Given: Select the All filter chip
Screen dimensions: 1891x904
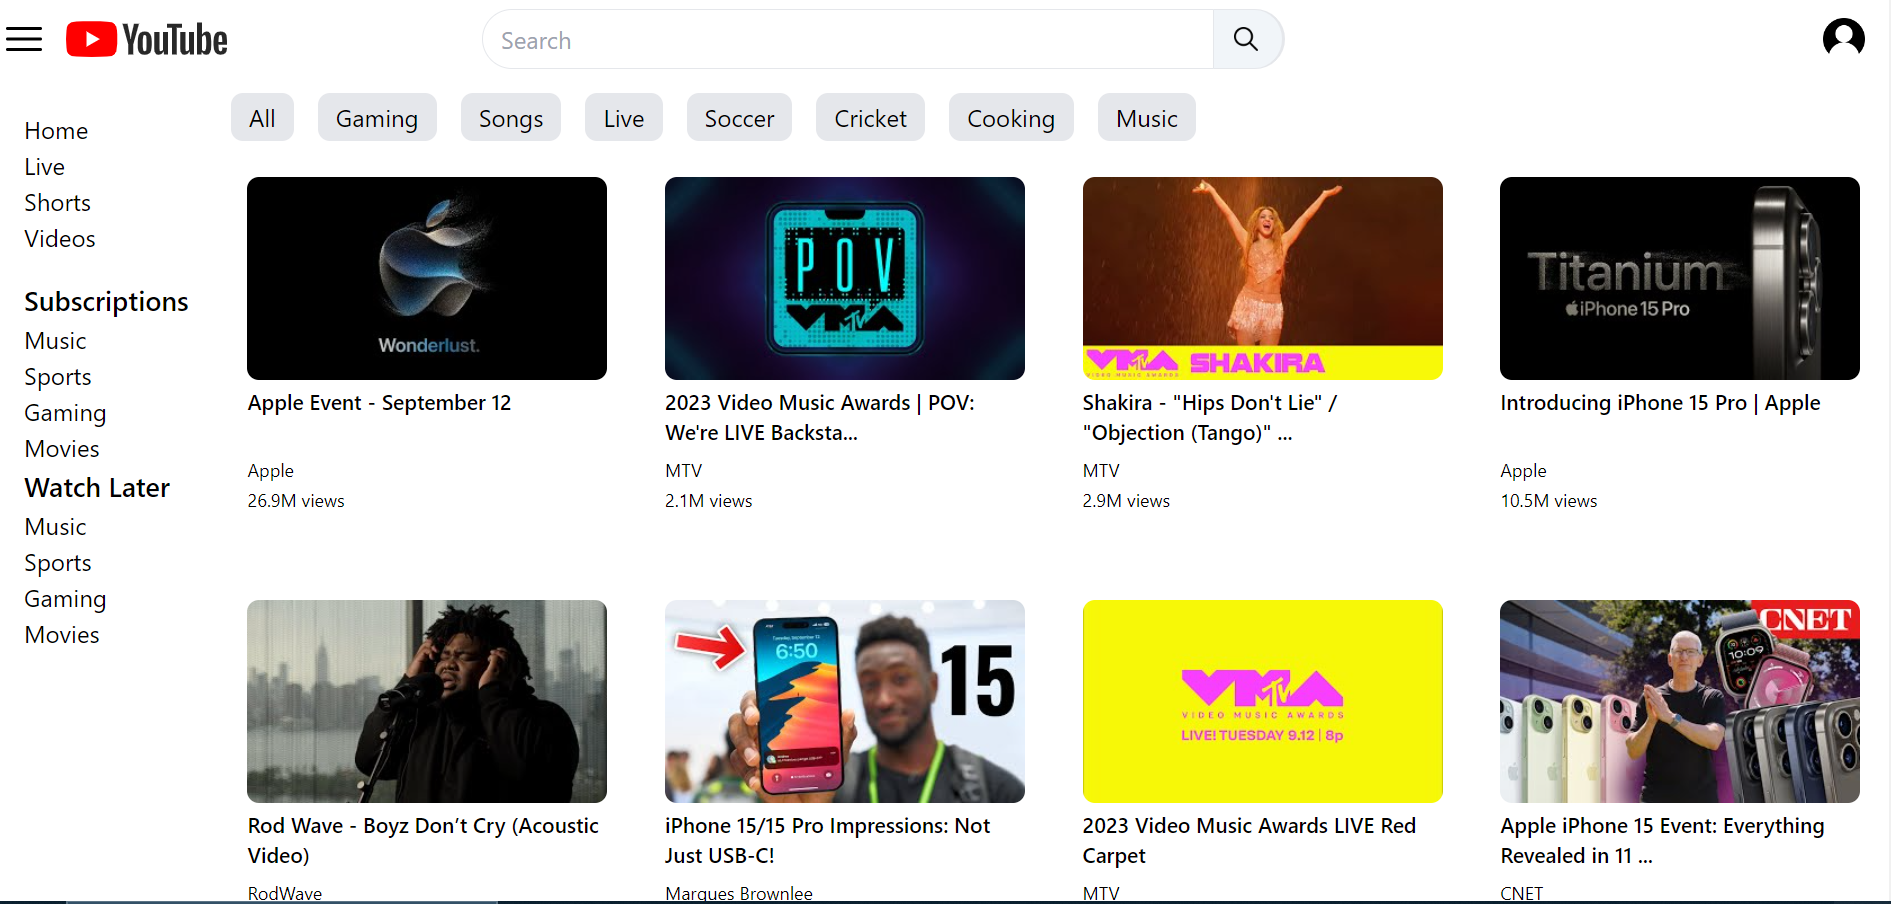Looking at the screenshot, I should (262, 118).
